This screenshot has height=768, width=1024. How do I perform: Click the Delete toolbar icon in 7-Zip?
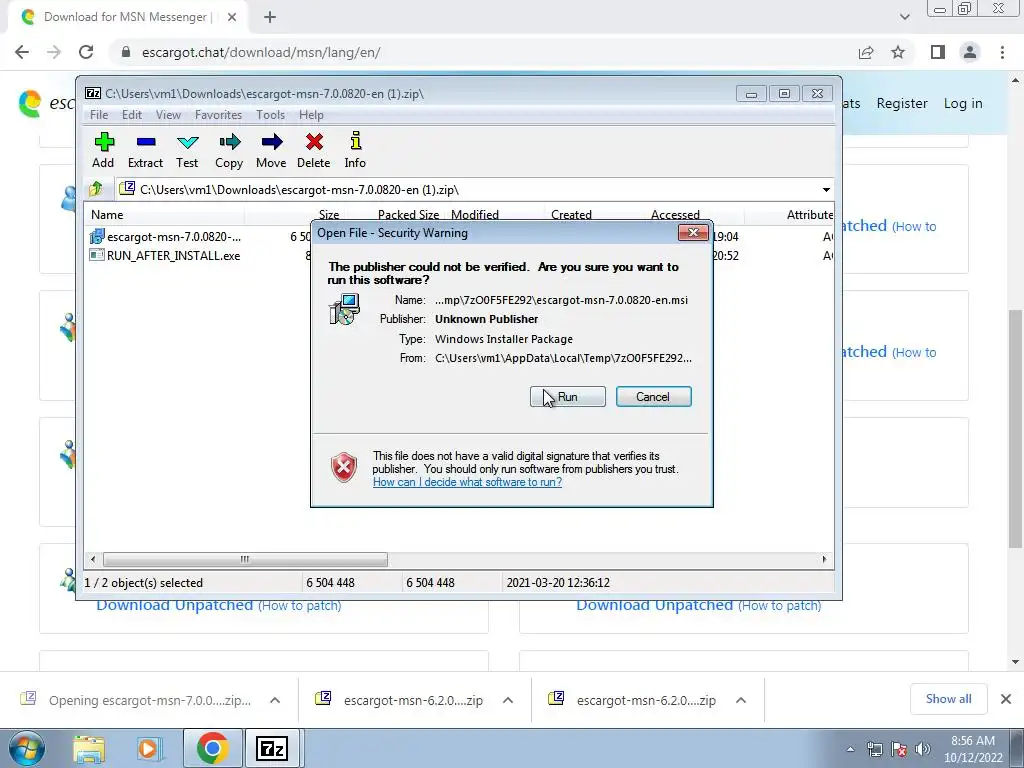pyautogui.click(x=313, y=151)
